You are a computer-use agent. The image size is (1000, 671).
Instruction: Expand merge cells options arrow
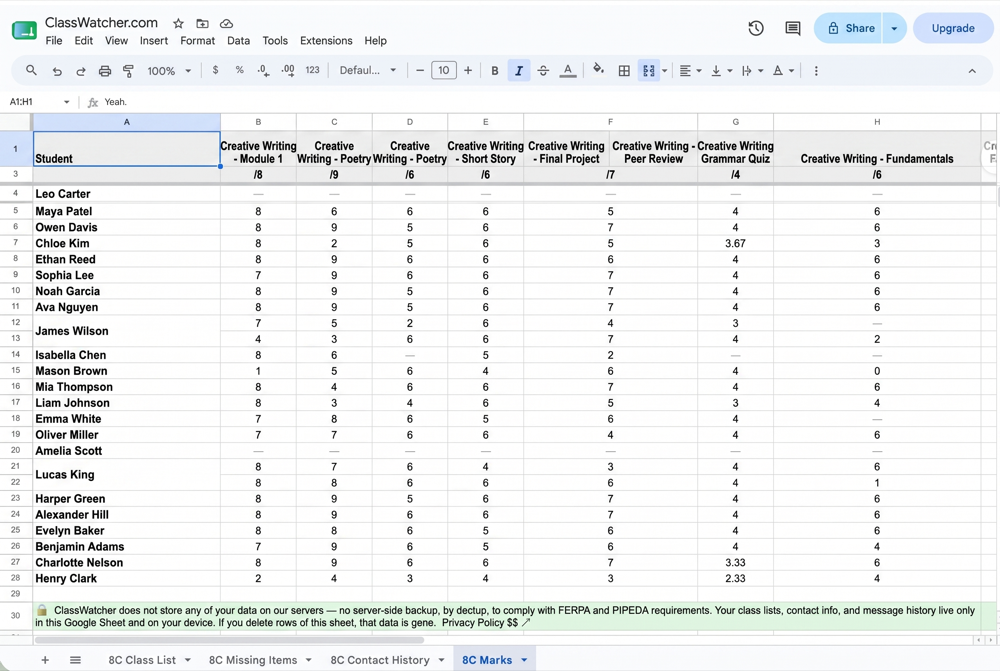665,71
